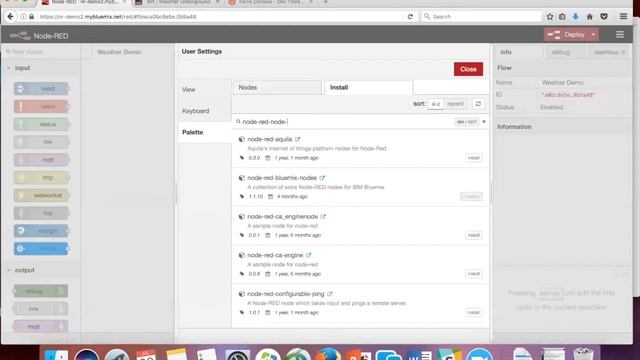Select the mqtt output node

40,327
